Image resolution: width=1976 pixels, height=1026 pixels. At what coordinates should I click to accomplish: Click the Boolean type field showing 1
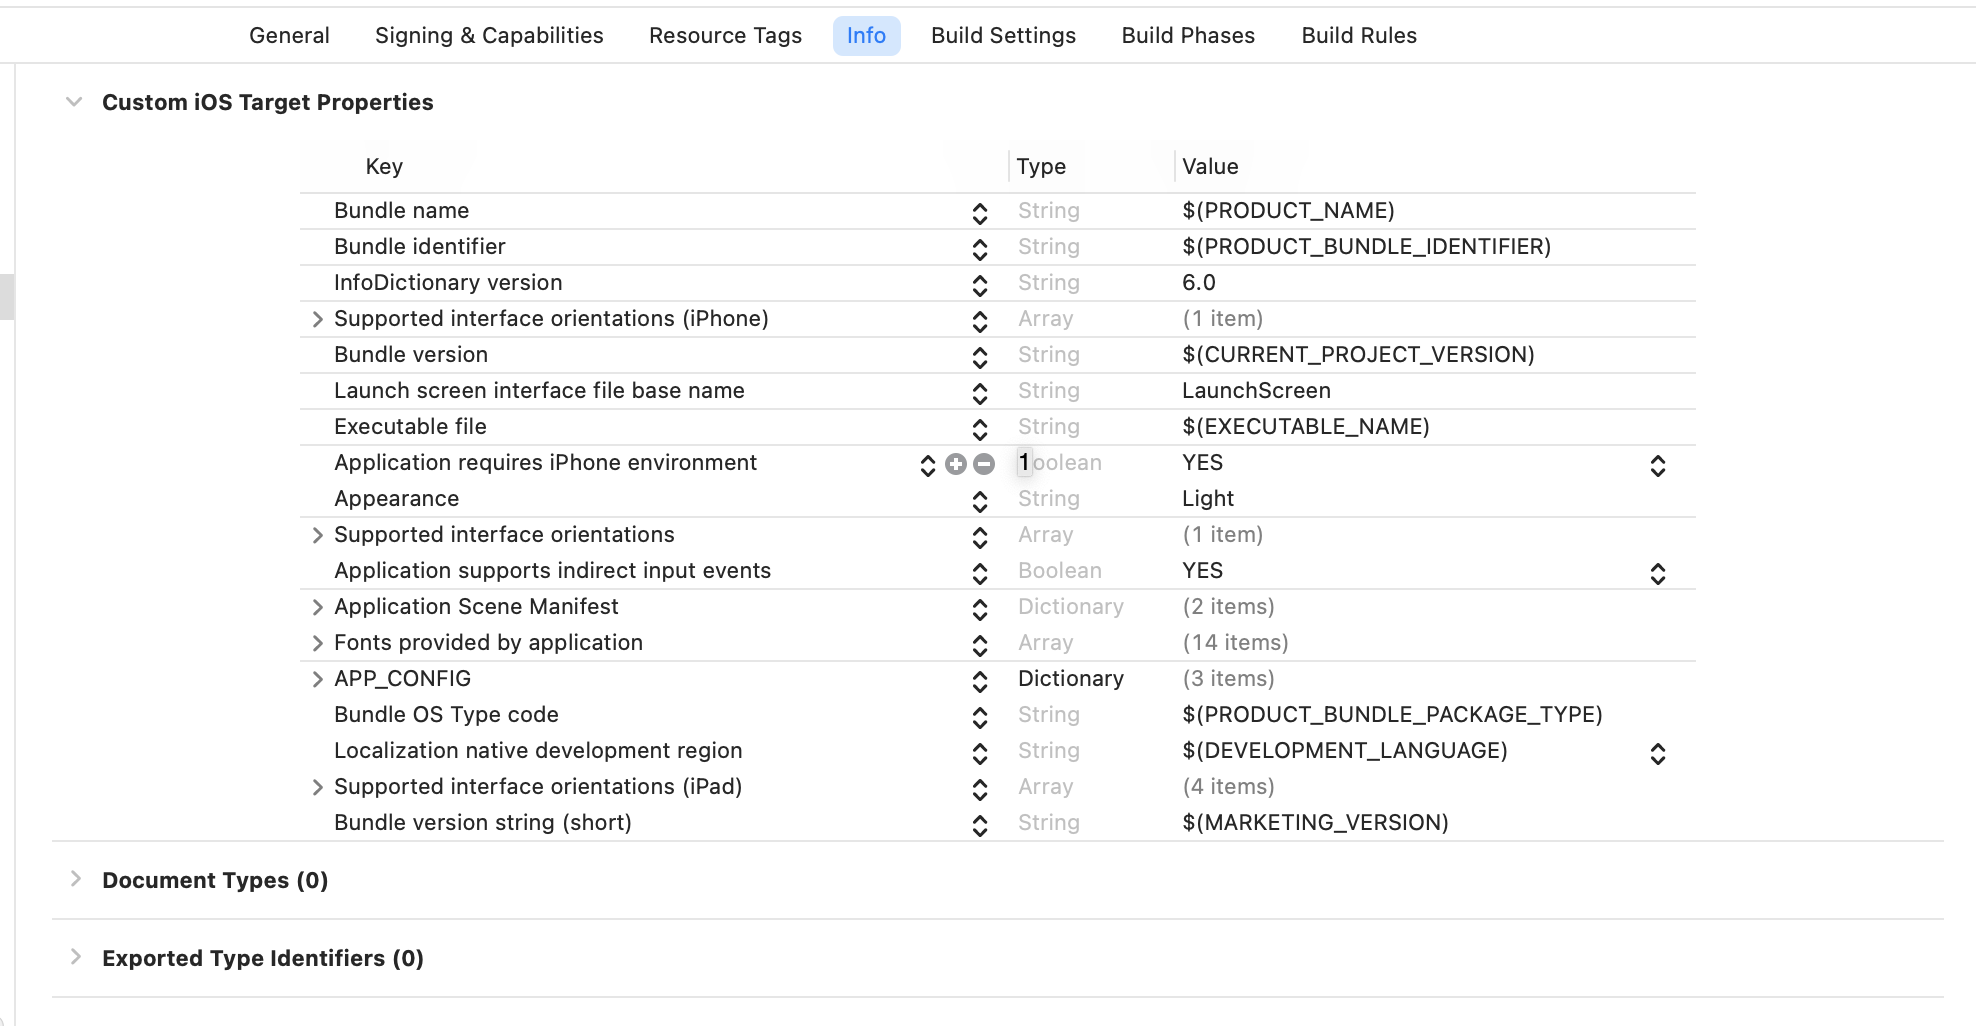point(1024,463)
